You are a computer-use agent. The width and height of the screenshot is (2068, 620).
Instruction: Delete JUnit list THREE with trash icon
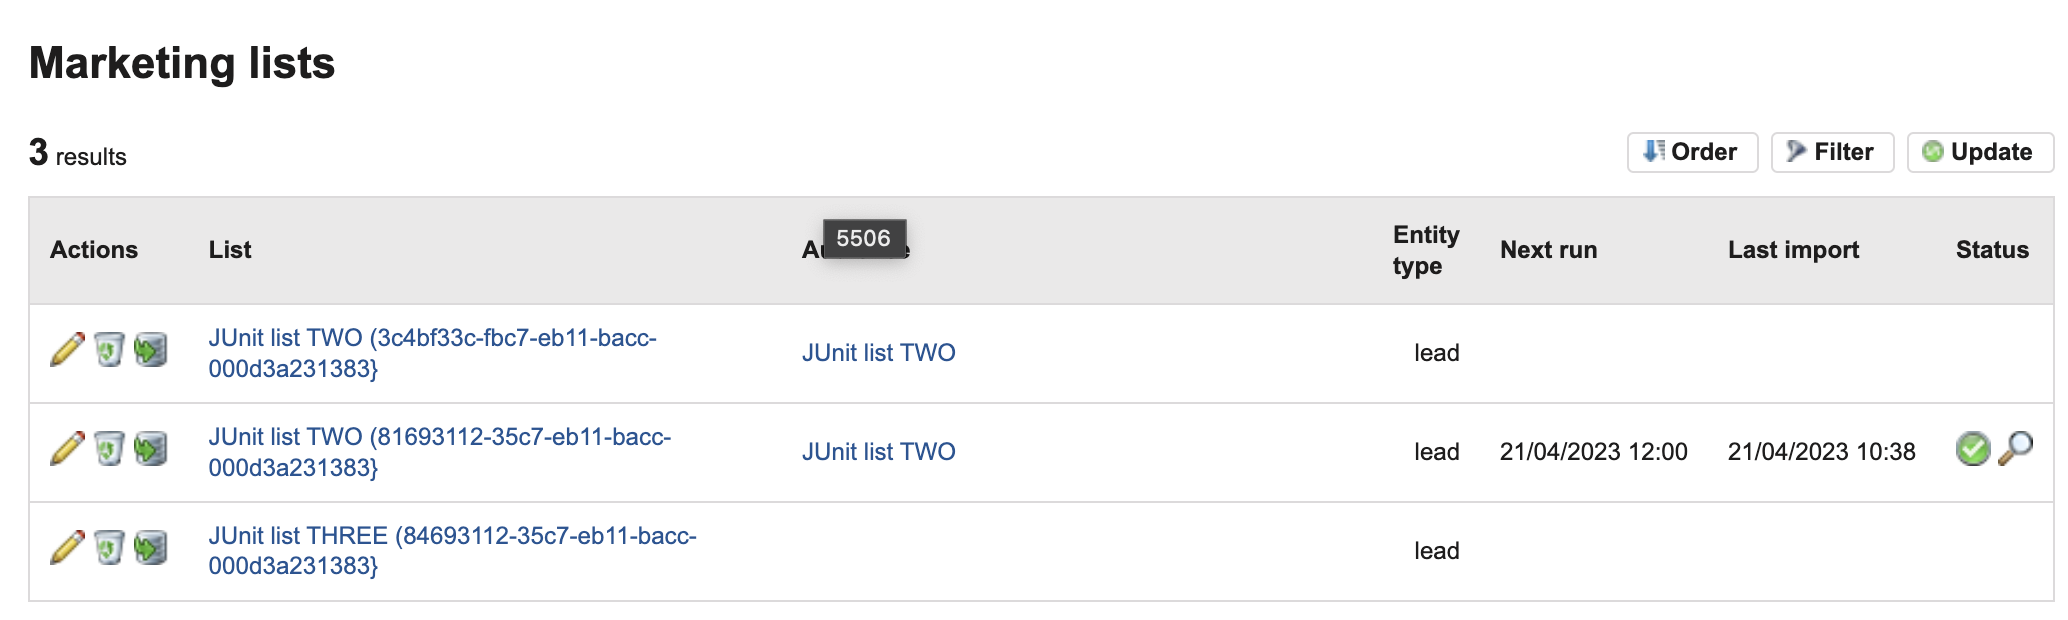click(x=109, y=548)
